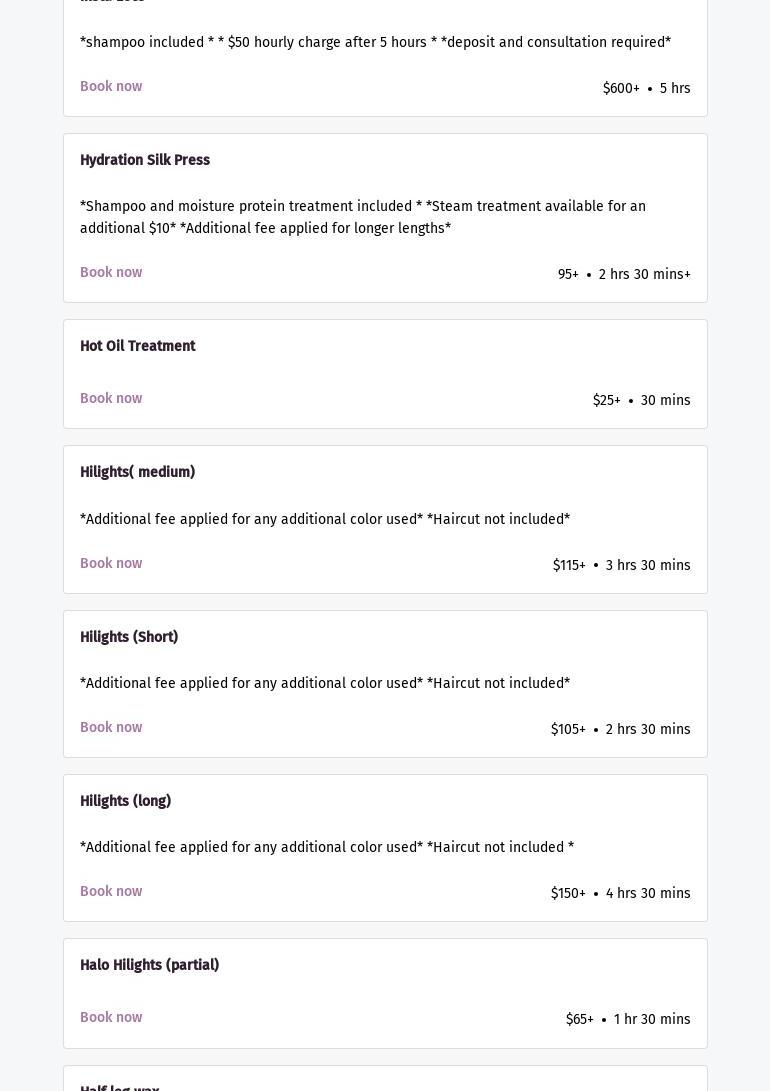This screenshot has width=770, height=1091.
Task: Open the Halo Hilights (partial) title
Action: (x=150, y=966)
